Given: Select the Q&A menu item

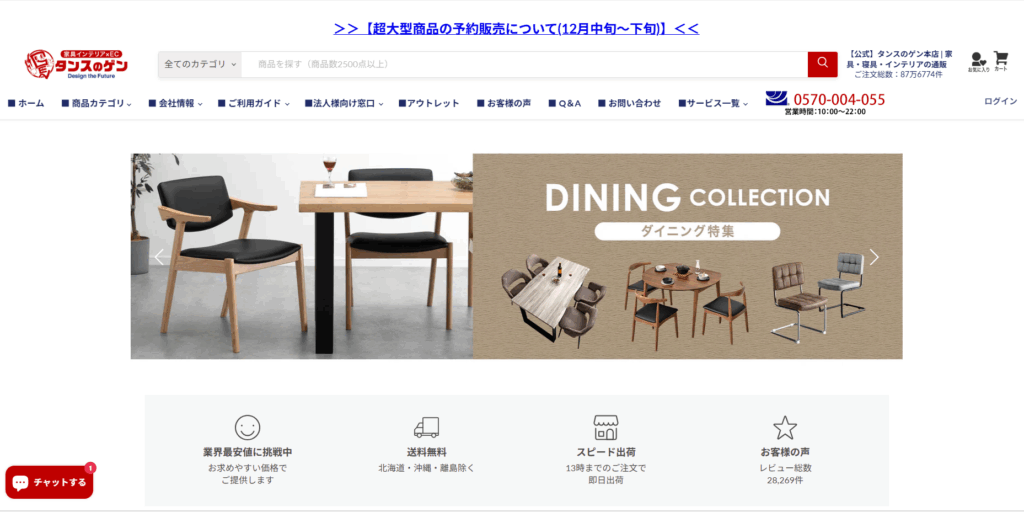Looking at the screenshot, I should pos(565,103).
